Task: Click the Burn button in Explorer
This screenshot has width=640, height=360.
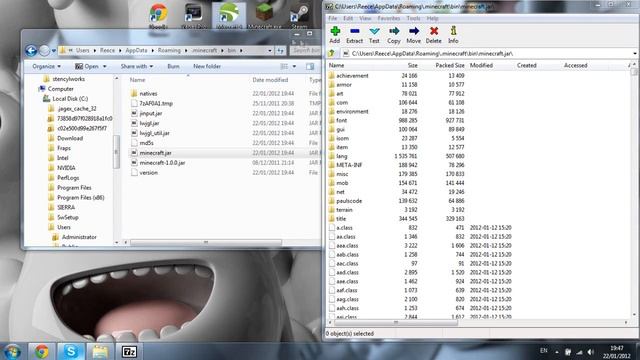Action: coord(173,66)
